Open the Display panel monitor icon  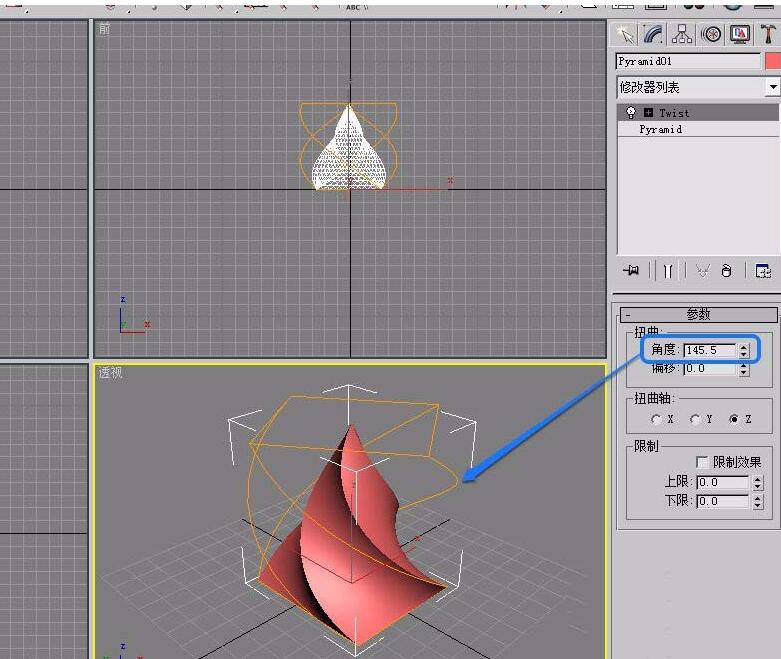point(740,34)
